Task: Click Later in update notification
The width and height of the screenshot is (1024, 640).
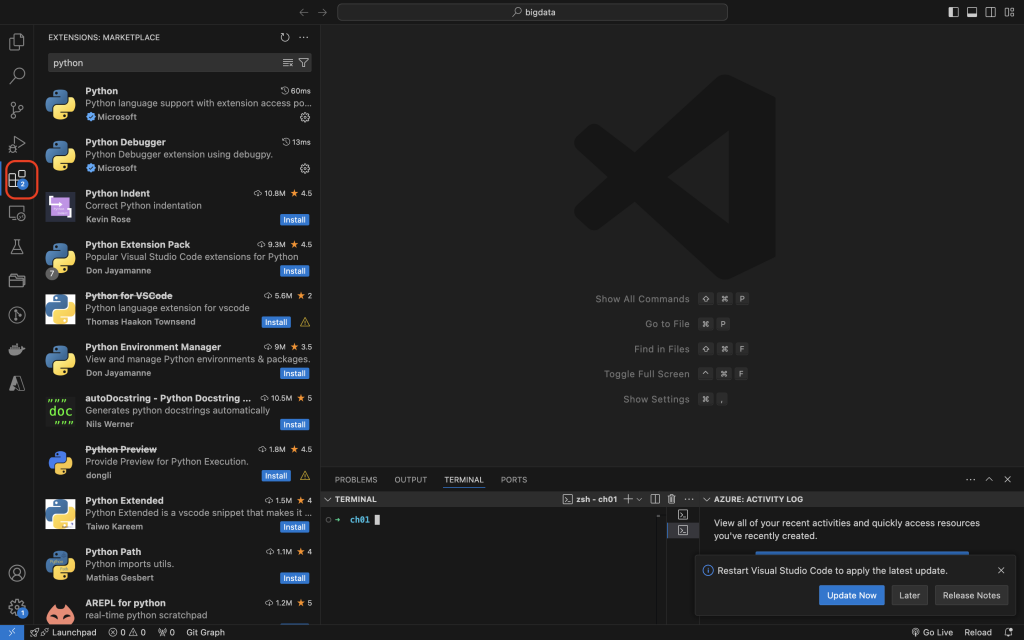Action: [x=909, y=595]
